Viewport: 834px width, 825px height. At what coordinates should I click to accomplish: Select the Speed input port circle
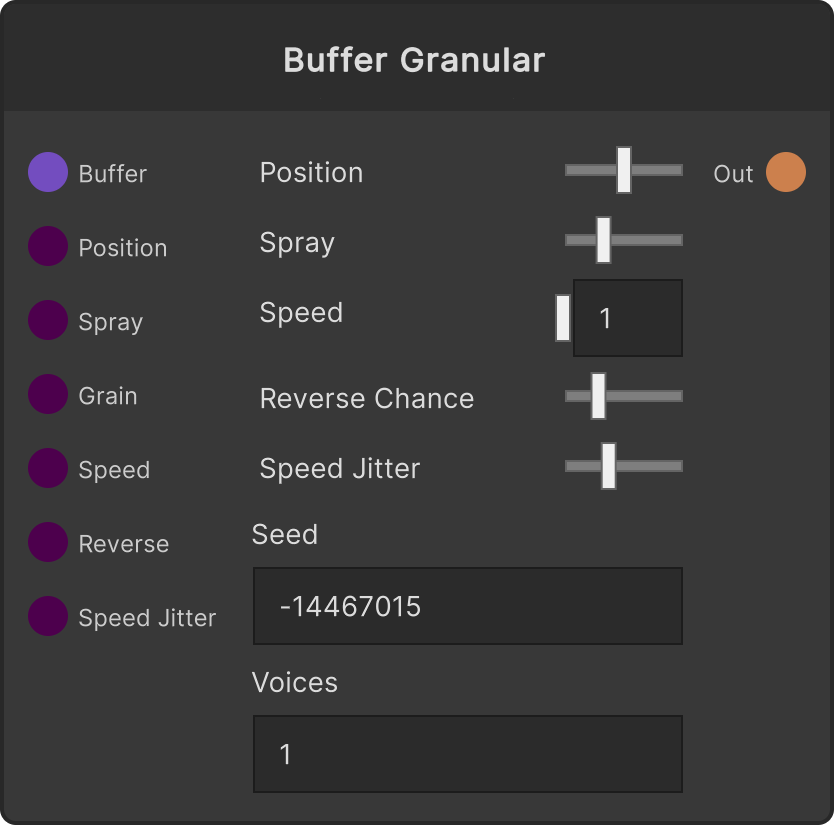[48, 468]
